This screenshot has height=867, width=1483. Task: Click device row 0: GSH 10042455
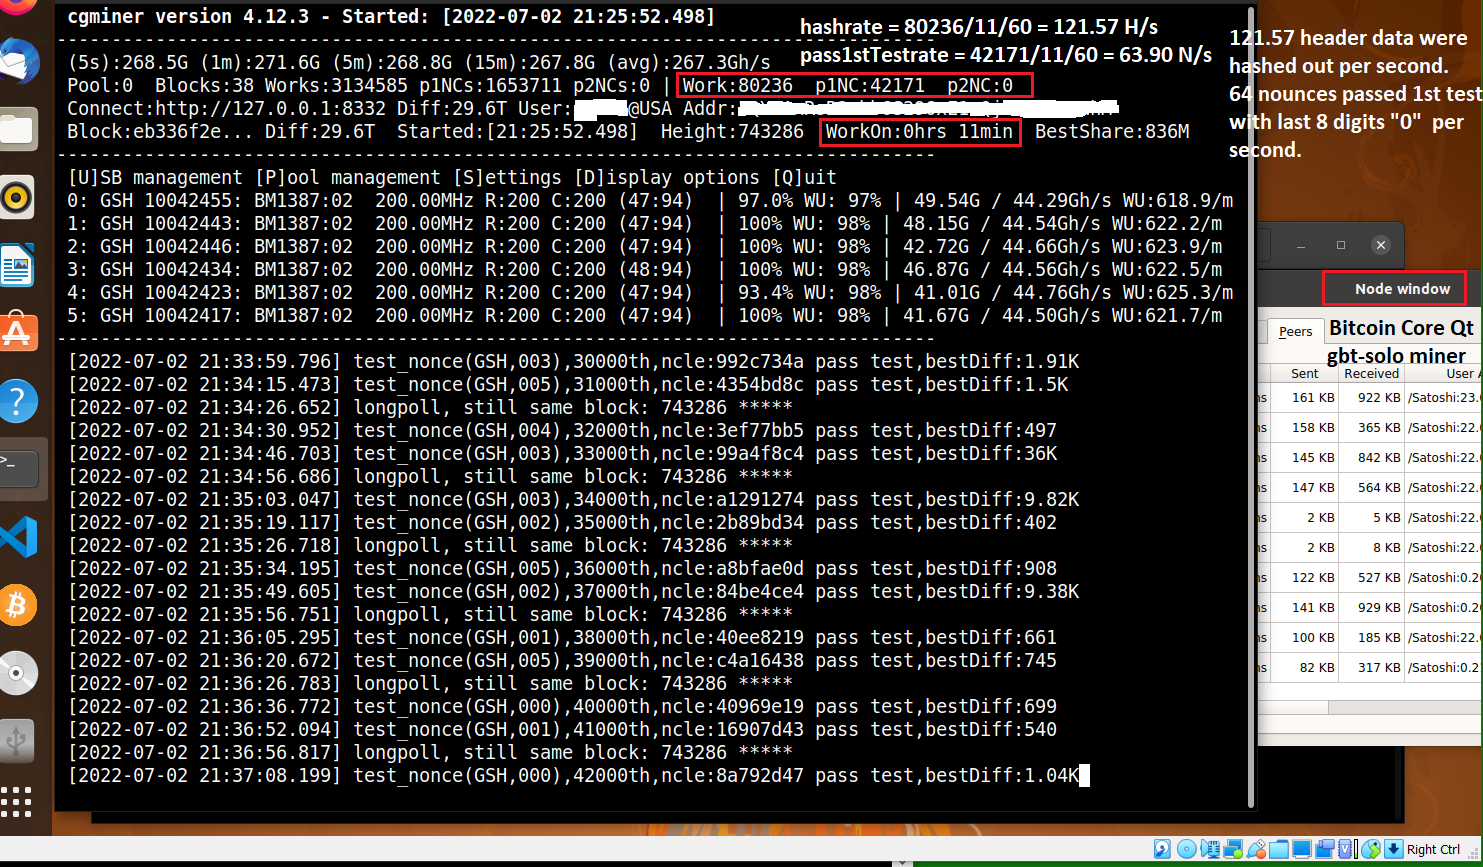[x=650, y=200]
